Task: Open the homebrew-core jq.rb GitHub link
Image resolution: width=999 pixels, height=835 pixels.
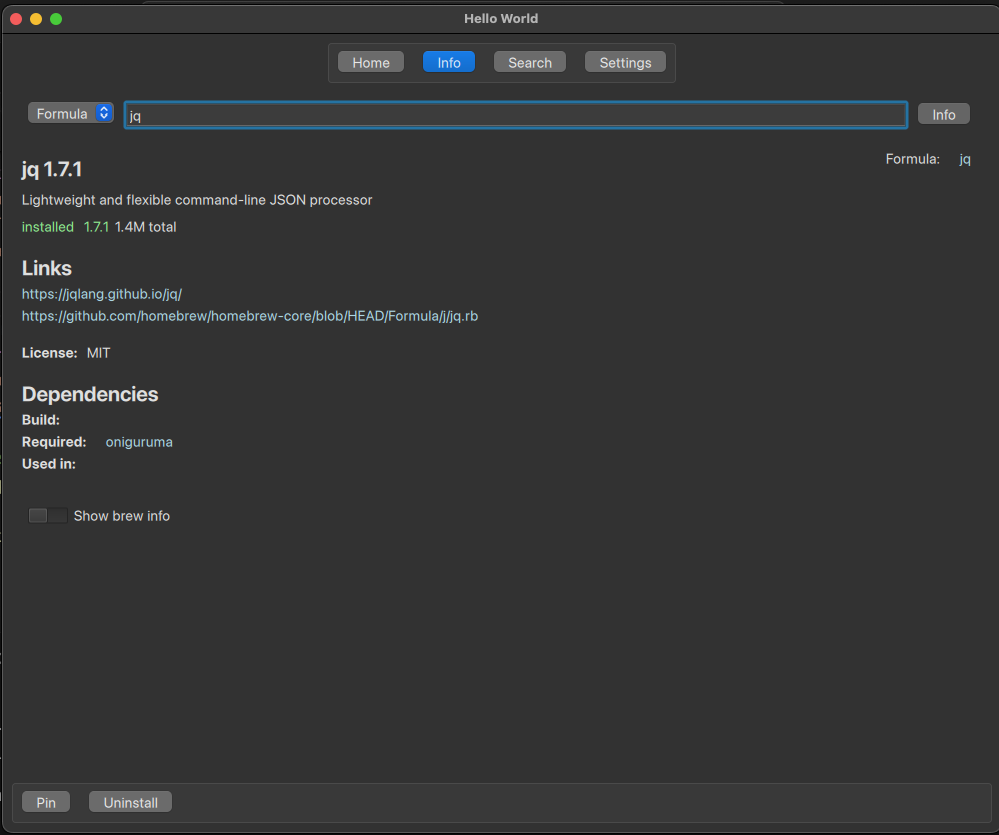Action: (250, 316)
